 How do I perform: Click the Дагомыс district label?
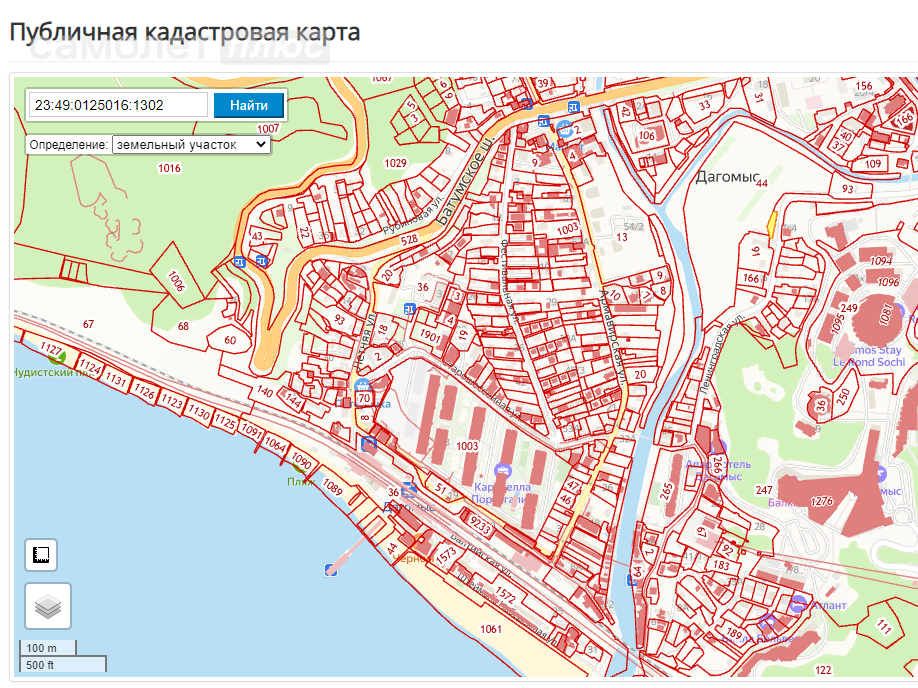coord(728,176)
